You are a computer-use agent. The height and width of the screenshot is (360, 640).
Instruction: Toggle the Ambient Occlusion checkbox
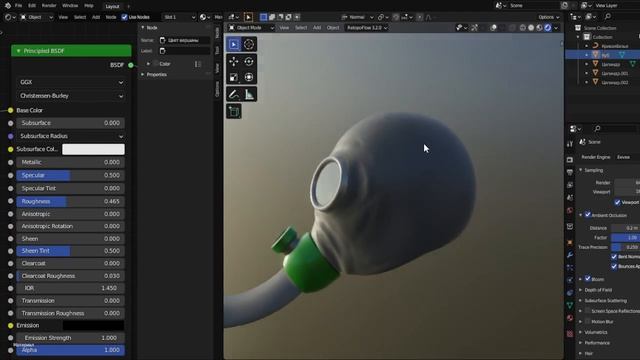pyautogui.click(x=588, y=214)
